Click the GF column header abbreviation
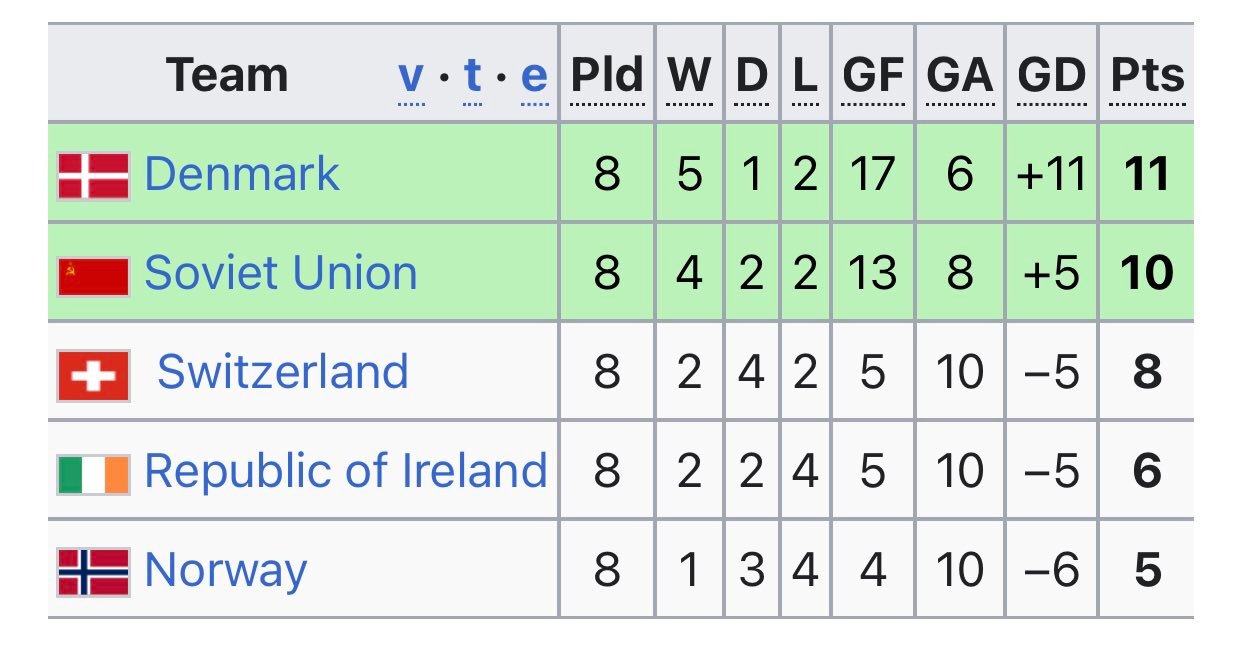 873,76
